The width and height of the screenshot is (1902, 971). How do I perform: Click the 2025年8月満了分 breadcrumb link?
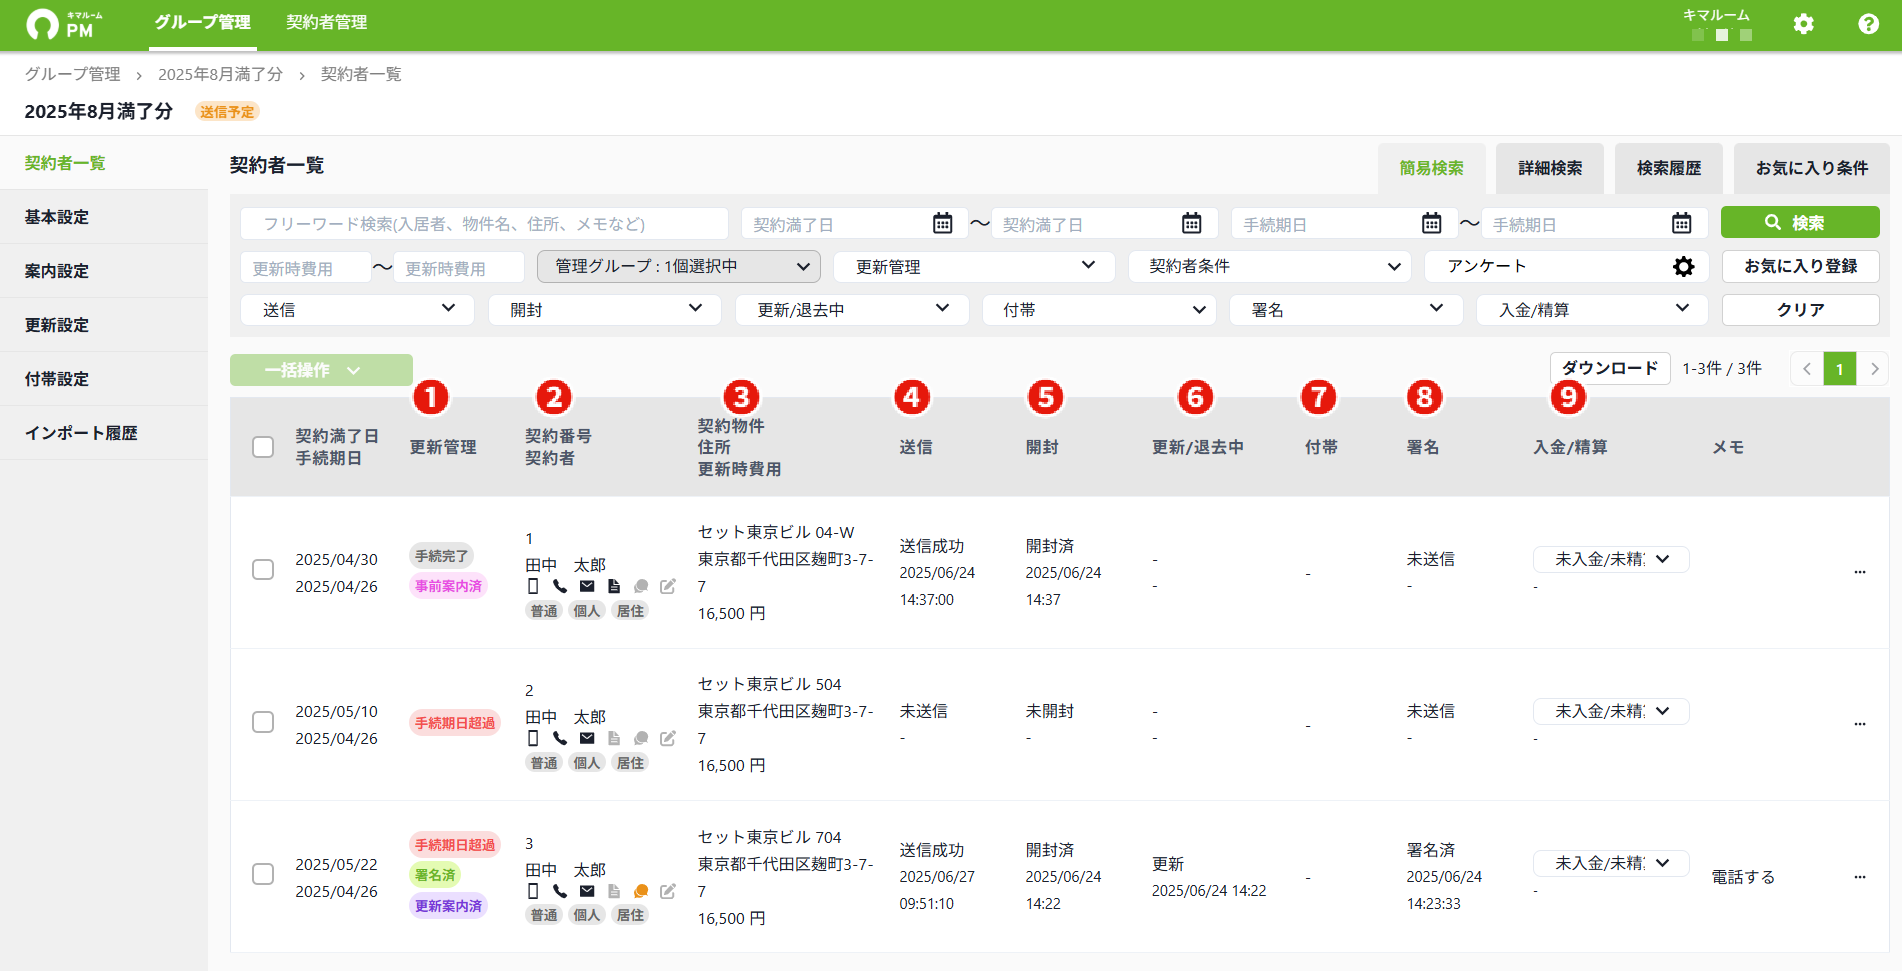220,74
